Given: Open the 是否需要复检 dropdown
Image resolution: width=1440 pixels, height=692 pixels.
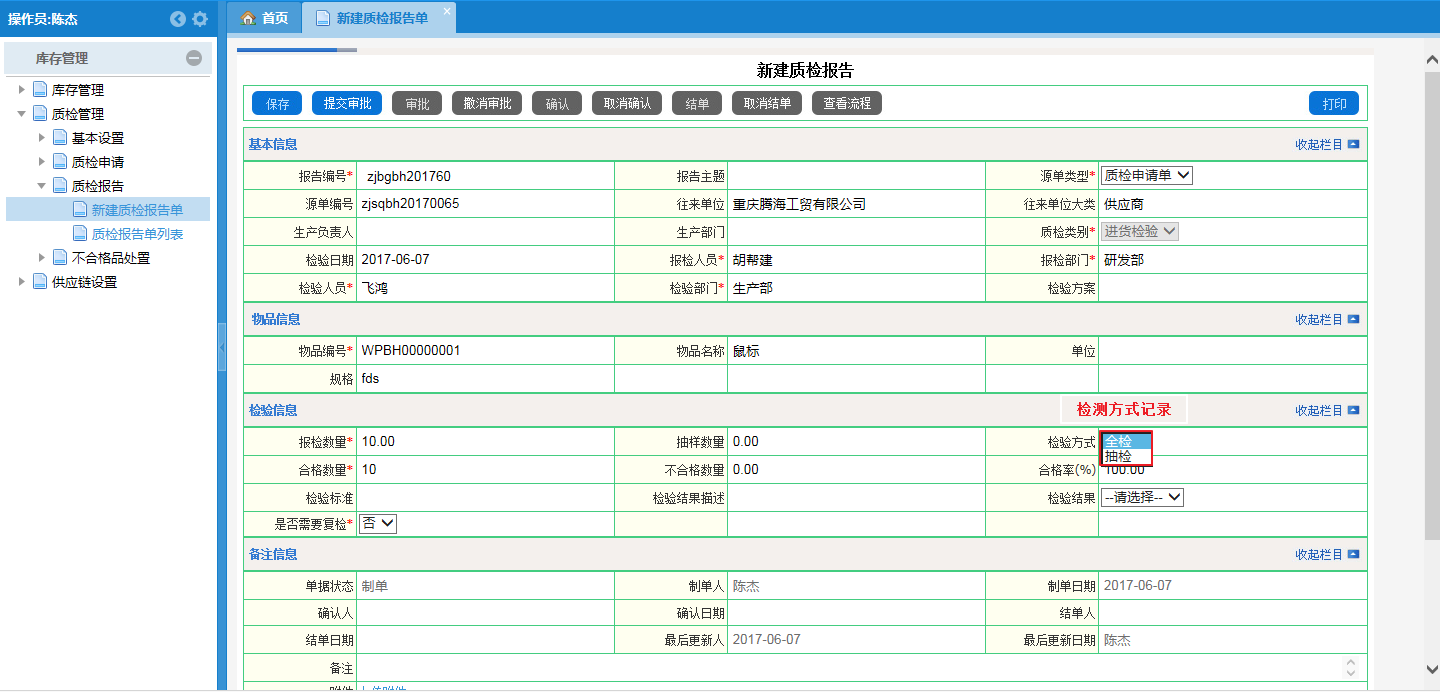Looking at the screenshot, I should pyautogui.click(x=378, y=523).
